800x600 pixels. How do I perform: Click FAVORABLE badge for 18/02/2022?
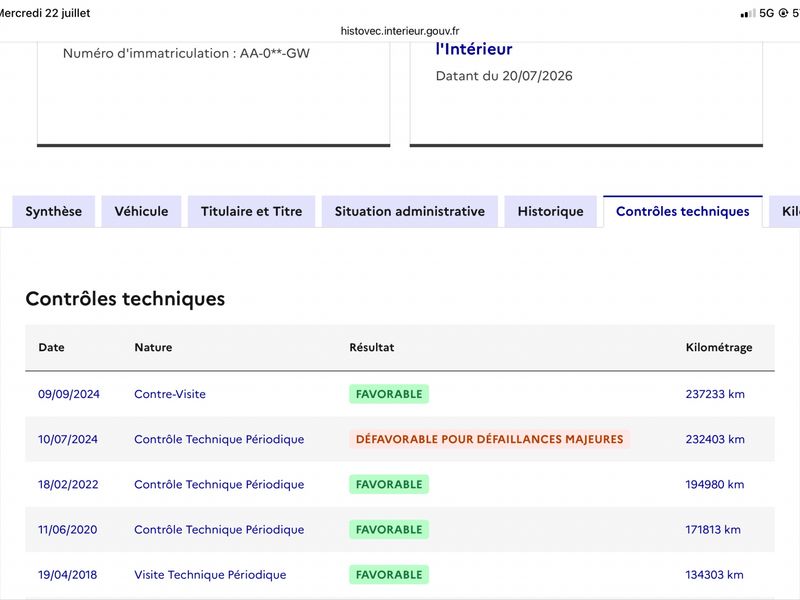point(389,484)
